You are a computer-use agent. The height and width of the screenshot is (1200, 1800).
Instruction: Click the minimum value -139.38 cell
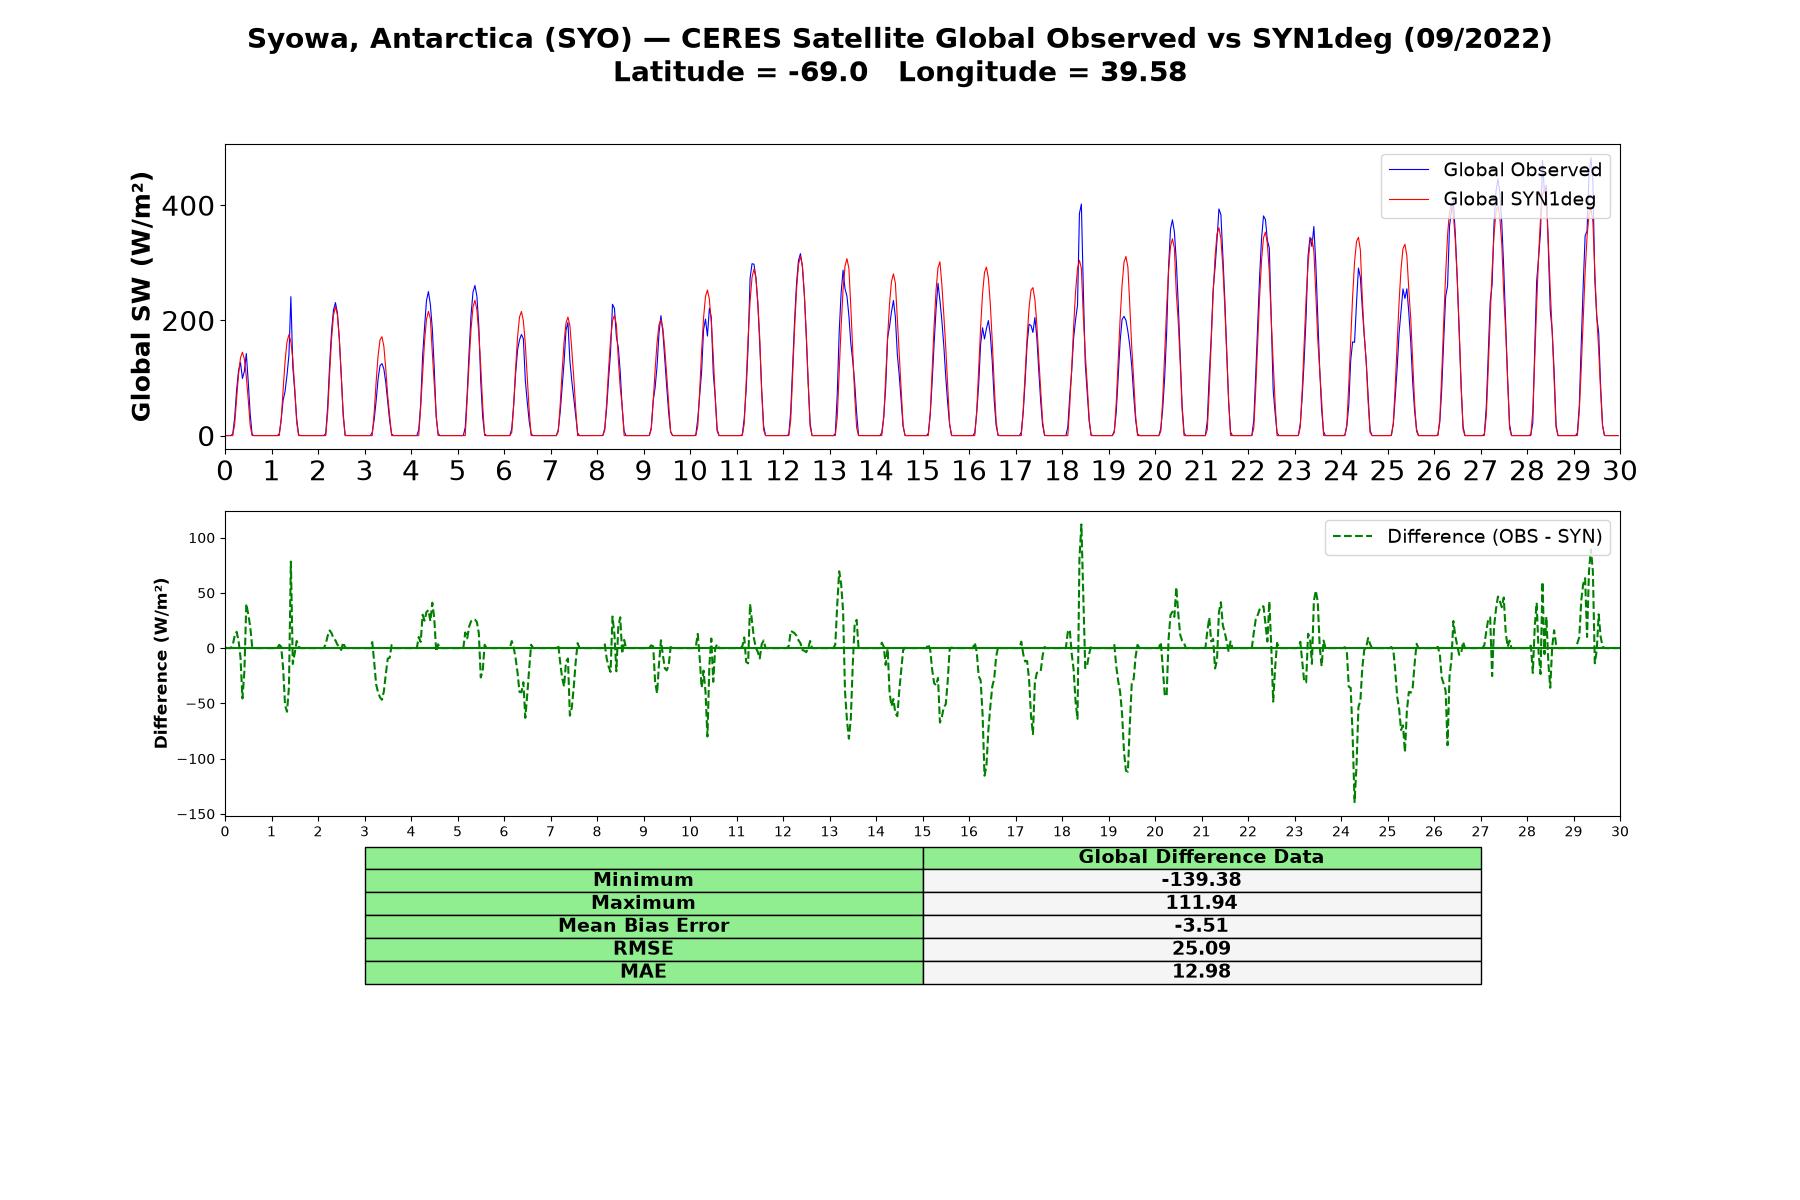coord(1202,880)
